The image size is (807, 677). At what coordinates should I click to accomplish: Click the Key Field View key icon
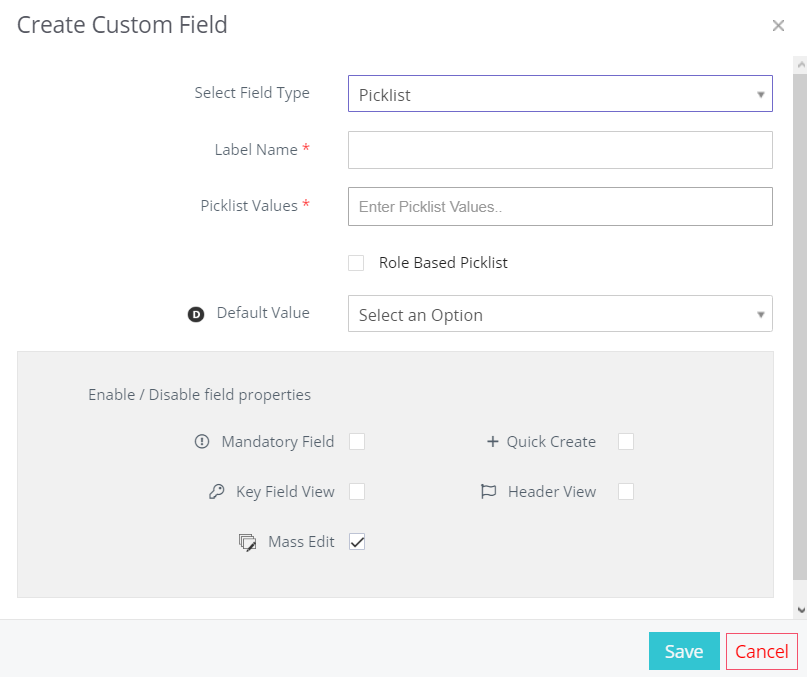point(217,492)
